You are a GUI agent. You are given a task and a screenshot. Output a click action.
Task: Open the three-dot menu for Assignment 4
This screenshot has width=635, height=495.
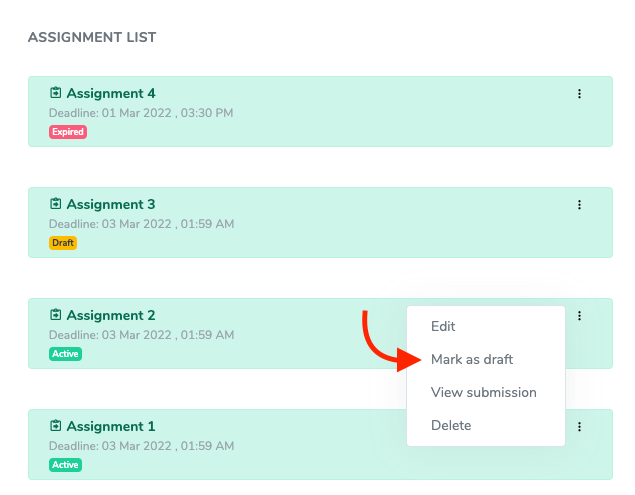coord(579,94)
